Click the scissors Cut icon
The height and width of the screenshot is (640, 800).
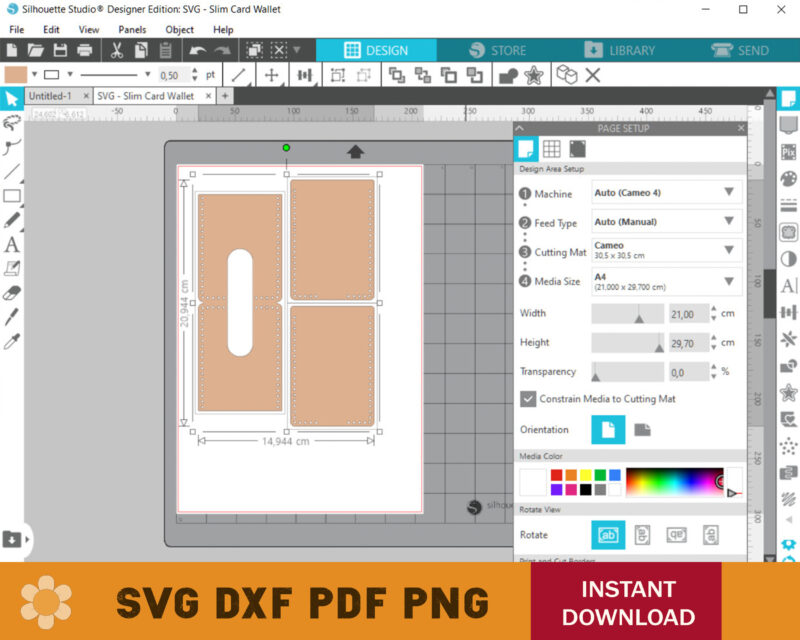pyautogui.click(x=117, y=50)
